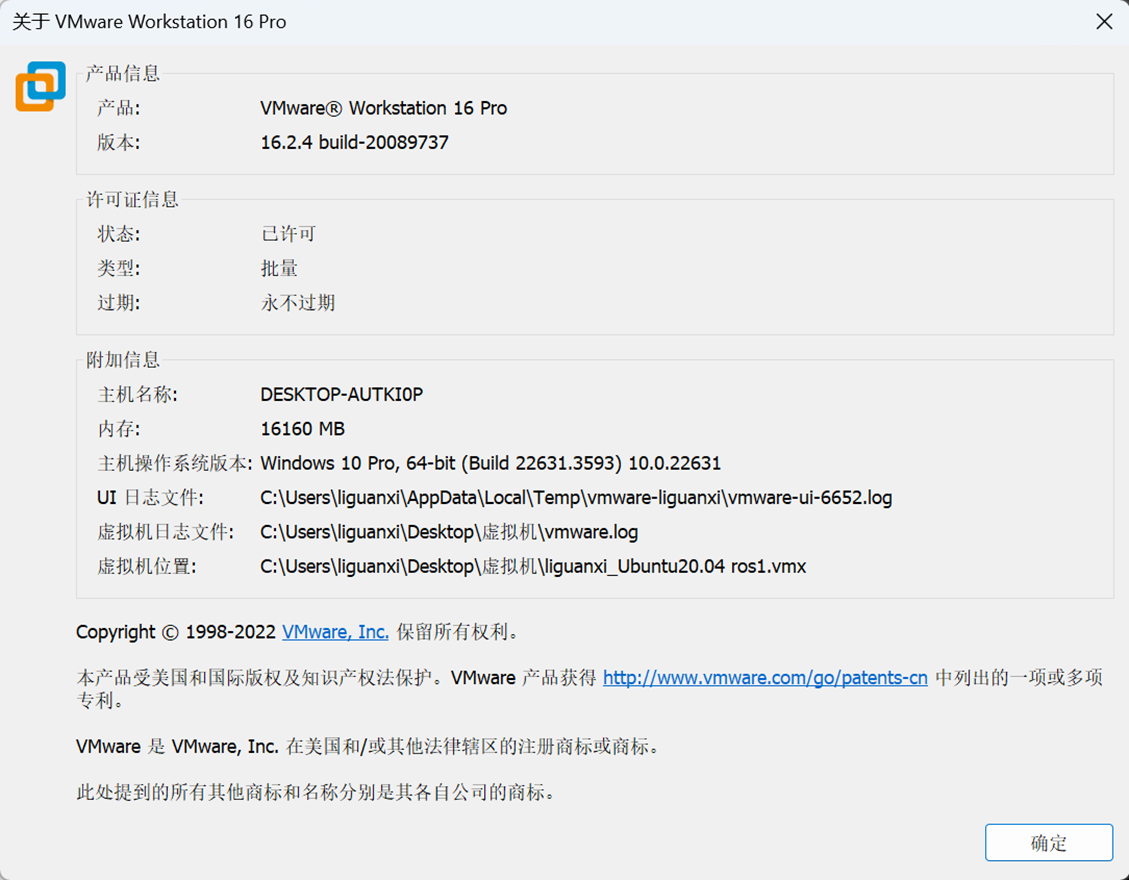Click the 虚拟机日志文件 label
This screenshot has width=1129, height=880.
pyautogui.click(x=166, y=532)
